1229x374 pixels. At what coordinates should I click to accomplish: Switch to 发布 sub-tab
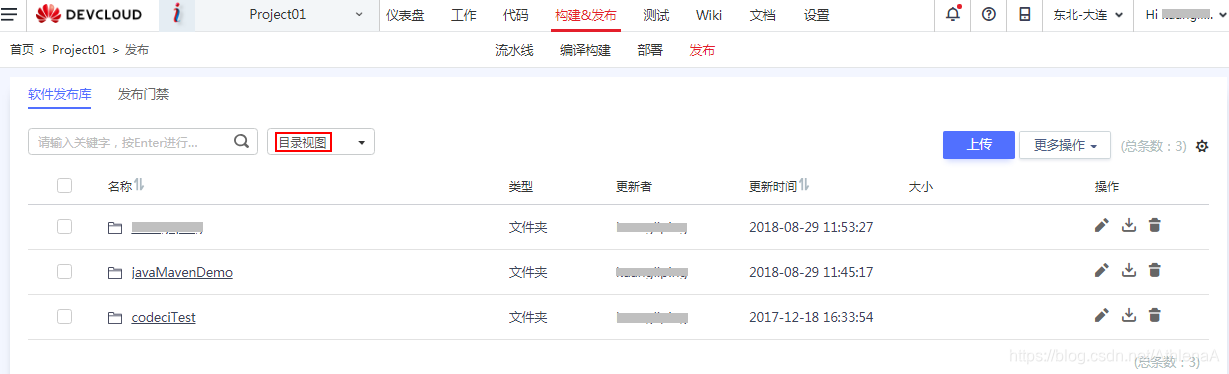(702, 50)
